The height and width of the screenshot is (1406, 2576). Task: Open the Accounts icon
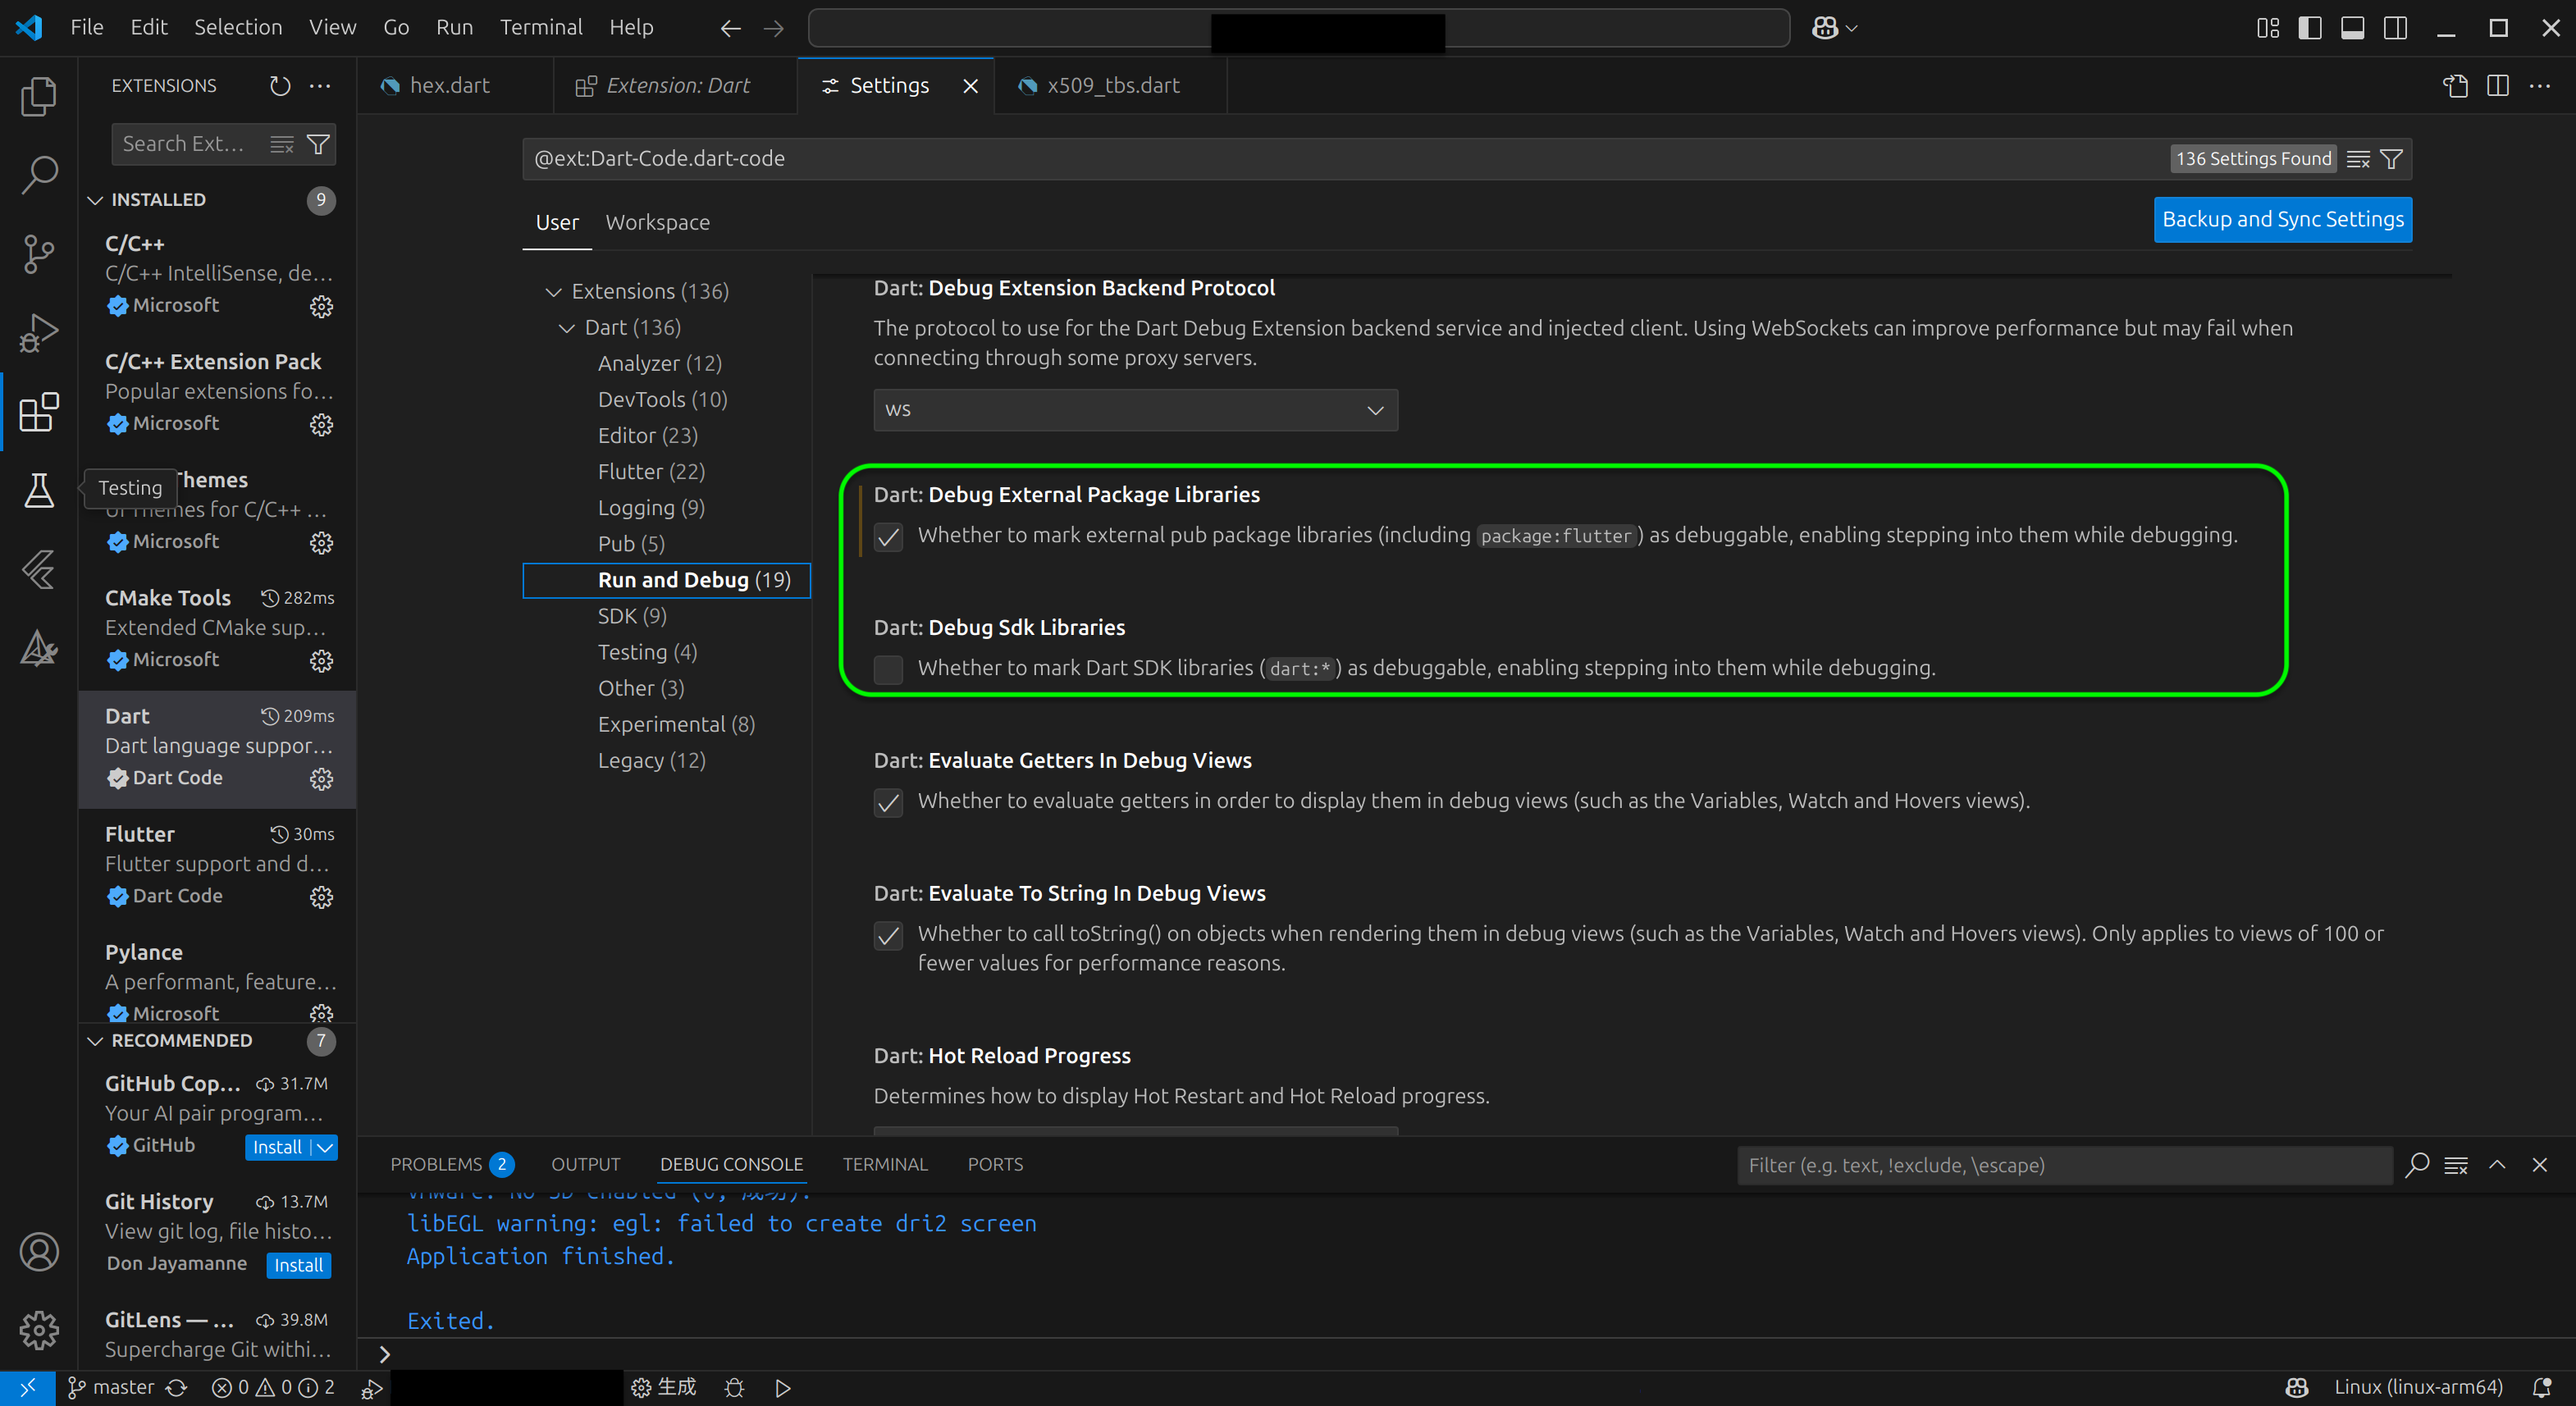coord(39,1251)
